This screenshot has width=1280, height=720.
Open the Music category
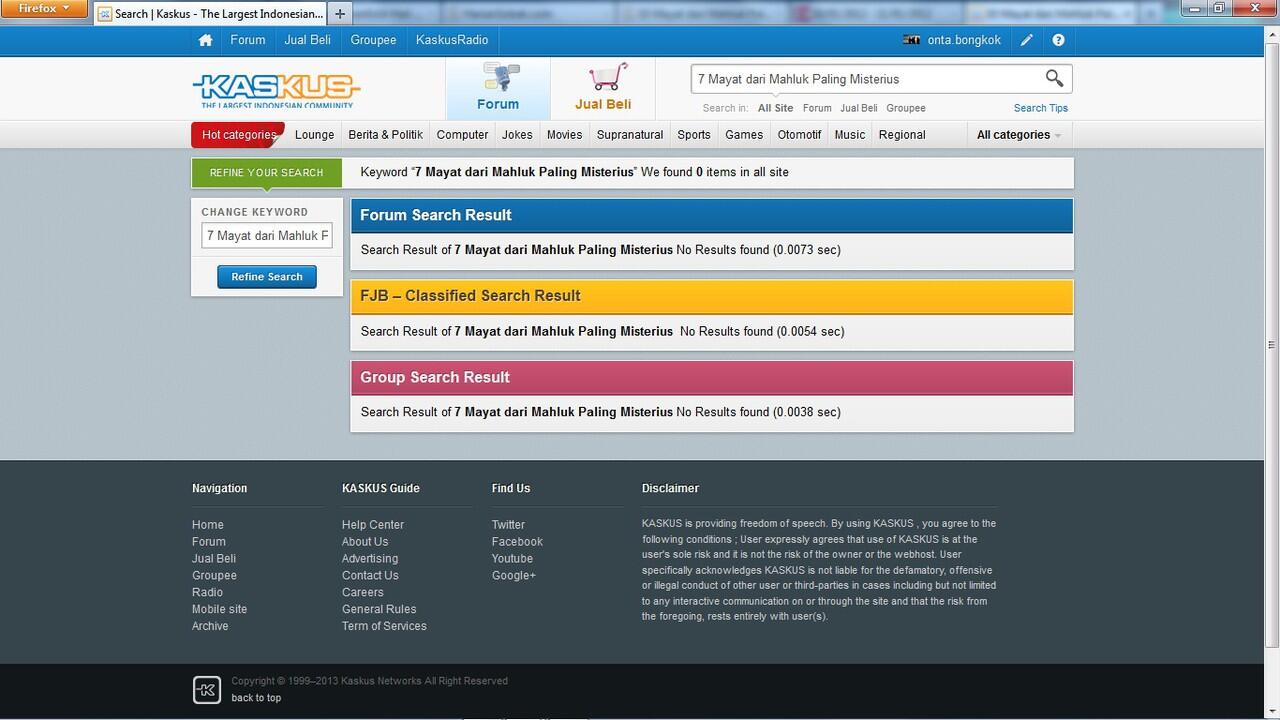(850, 135)
